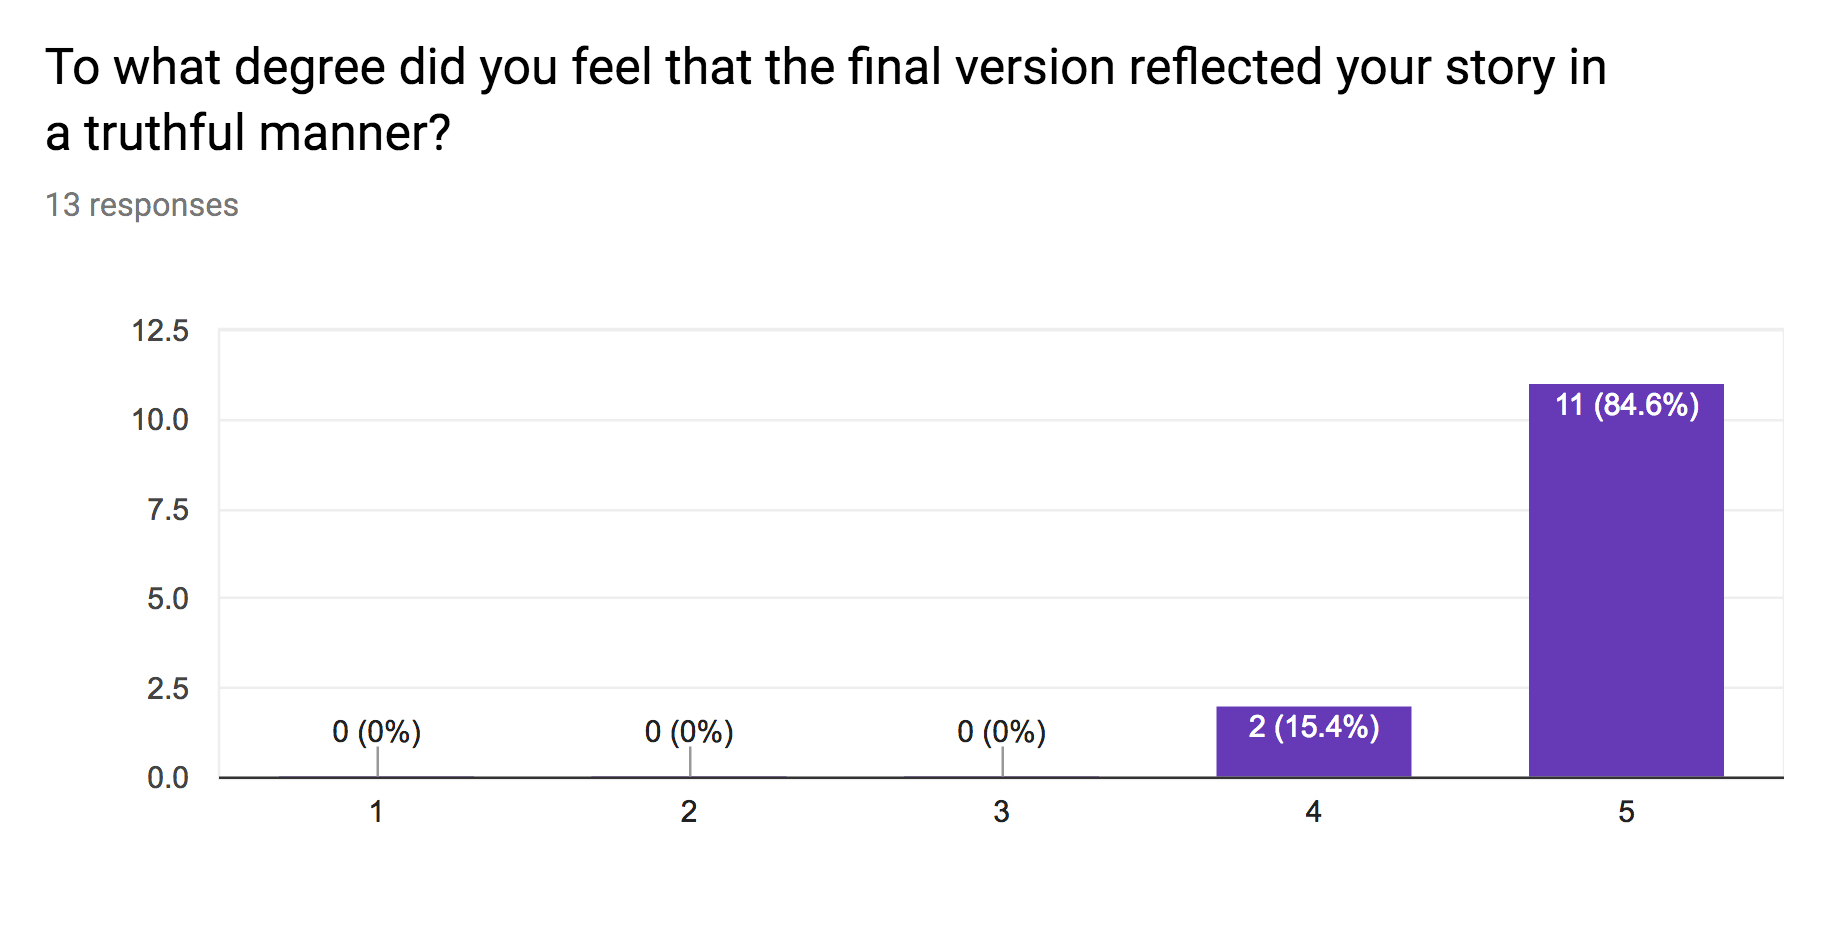Click y-axis value "2.5"
The height and width of the screenshot is (952, 1830).
(167, 689)
